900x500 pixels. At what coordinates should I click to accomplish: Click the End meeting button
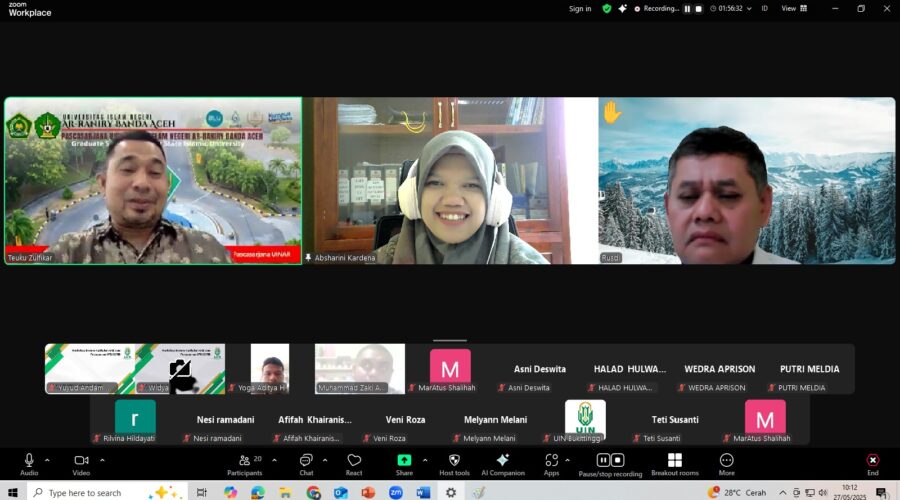(x=872, y=463)
